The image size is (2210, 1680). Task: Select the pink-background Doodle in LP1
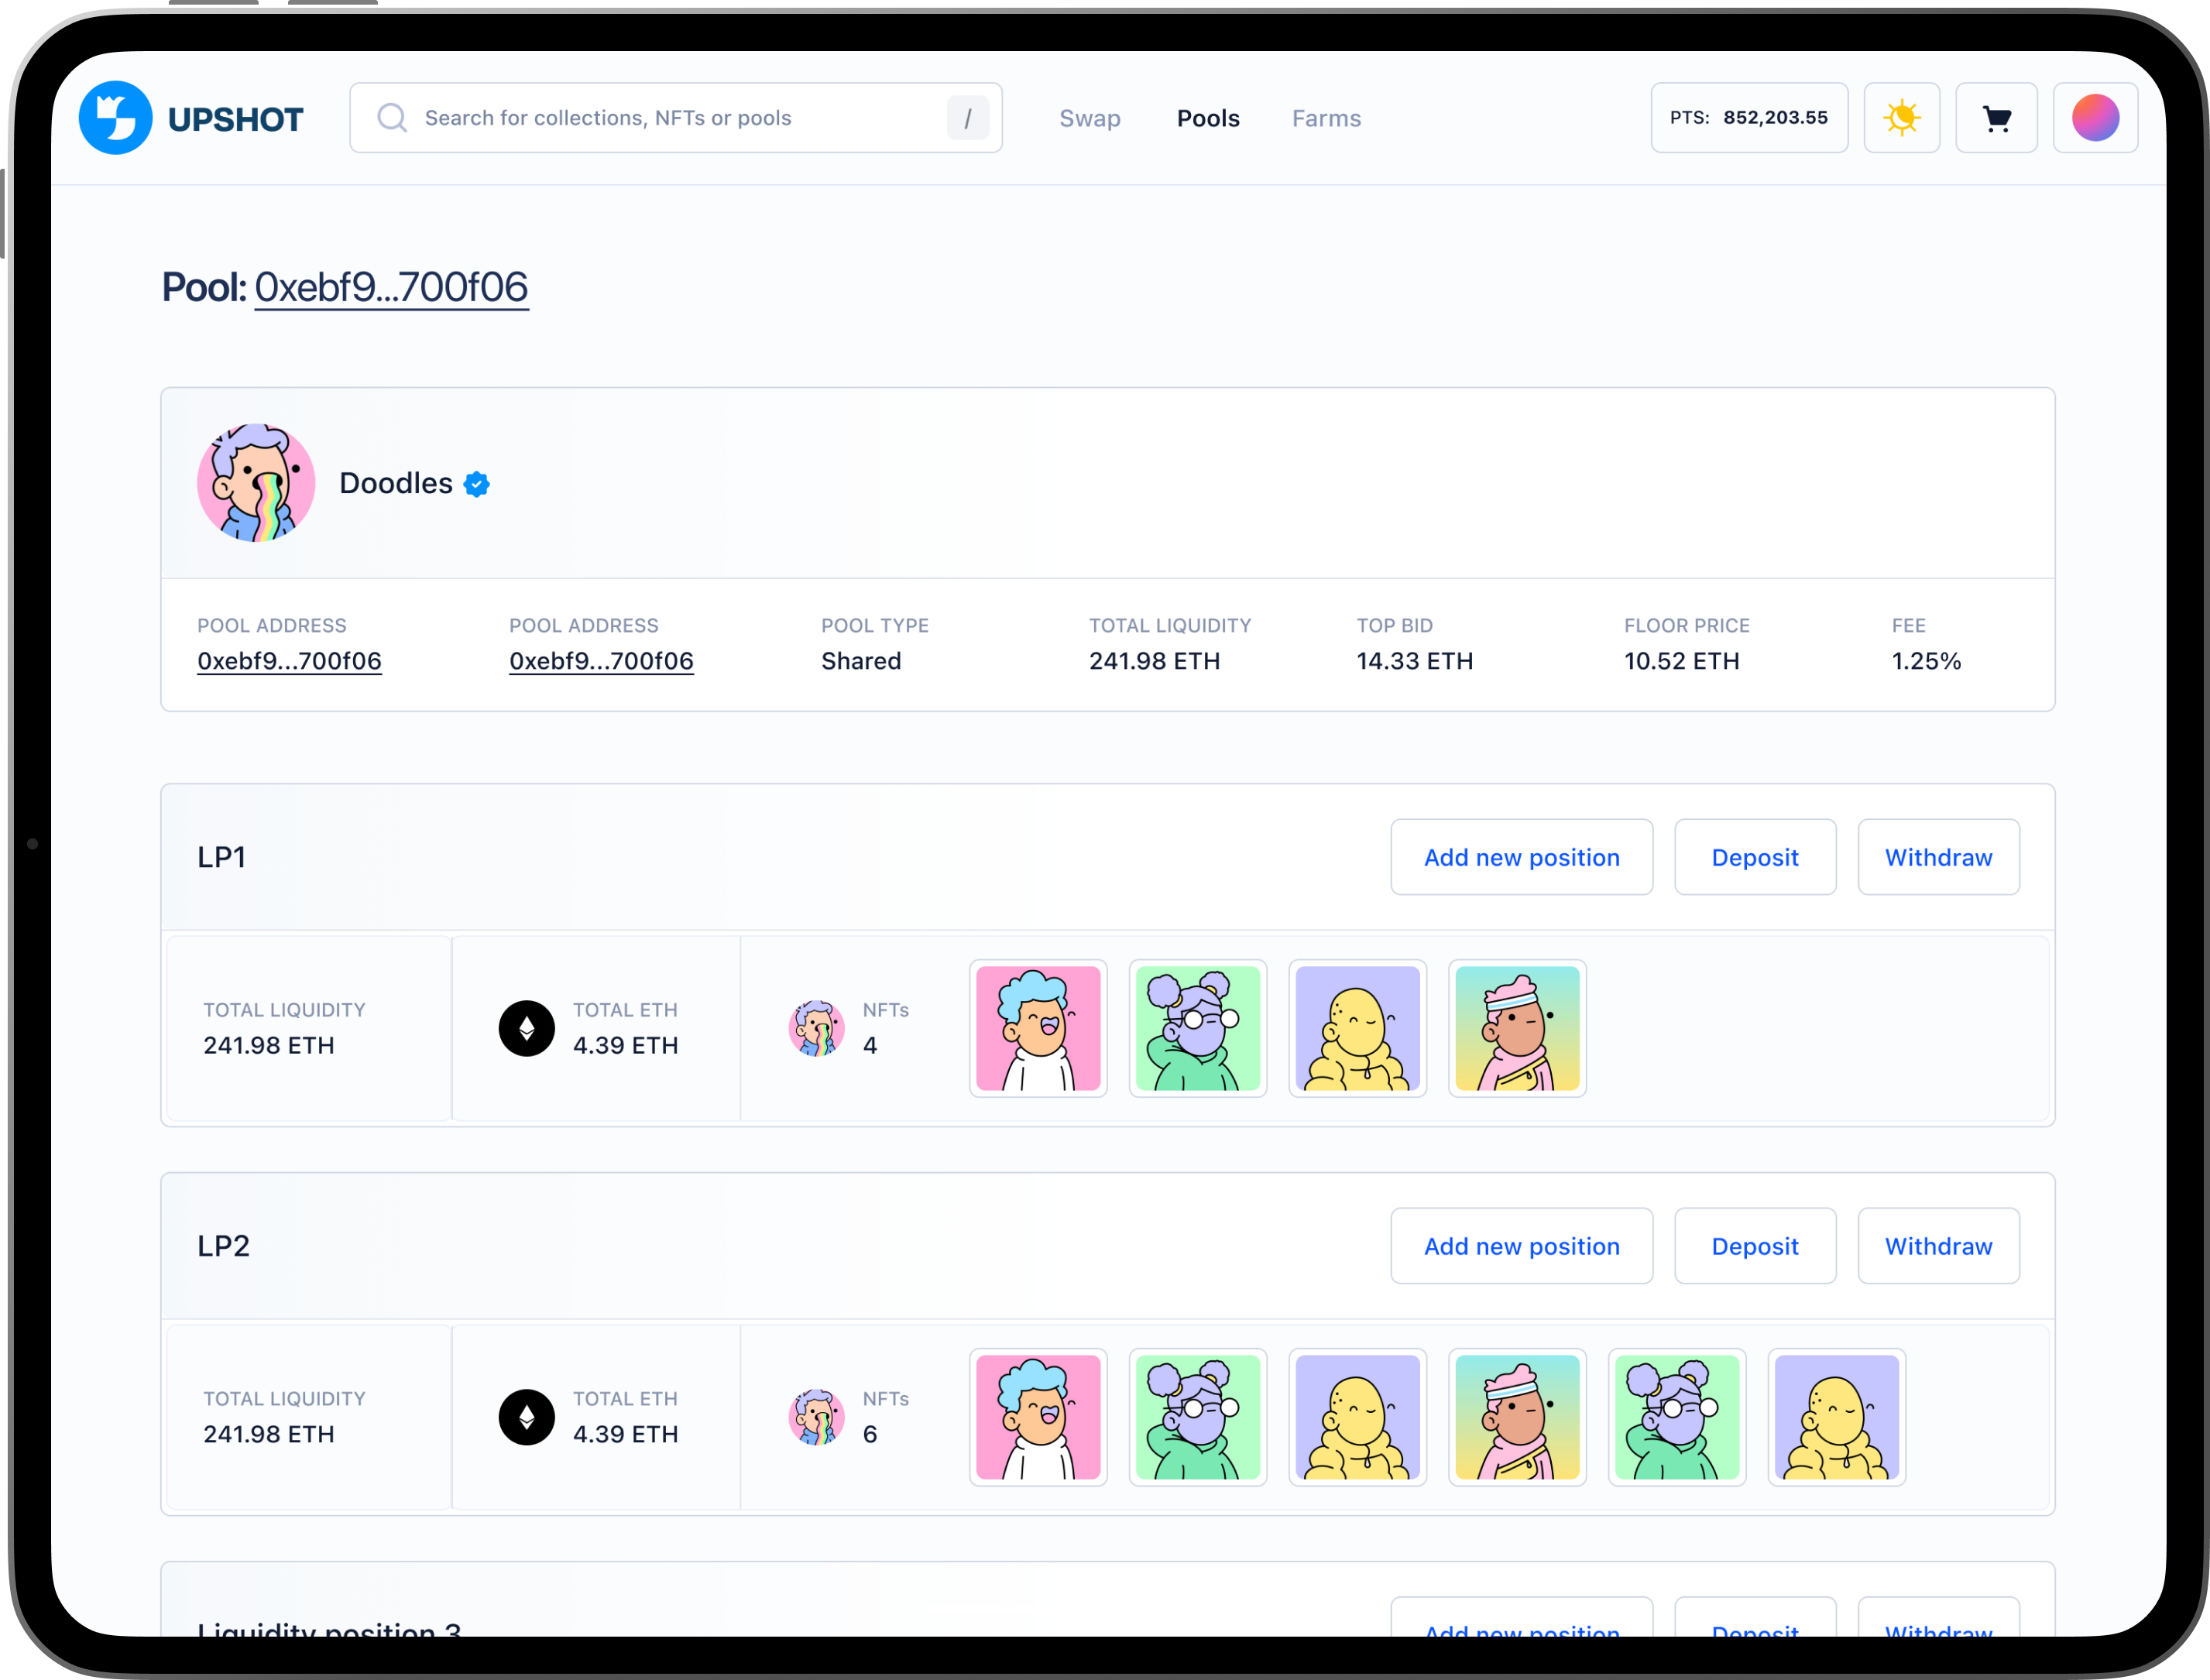1037,1028
